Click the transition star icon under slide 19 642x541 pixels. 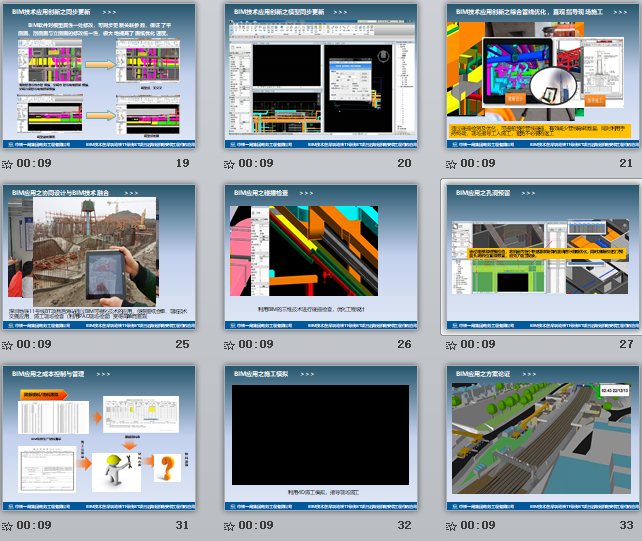click(x=8, y=164)
